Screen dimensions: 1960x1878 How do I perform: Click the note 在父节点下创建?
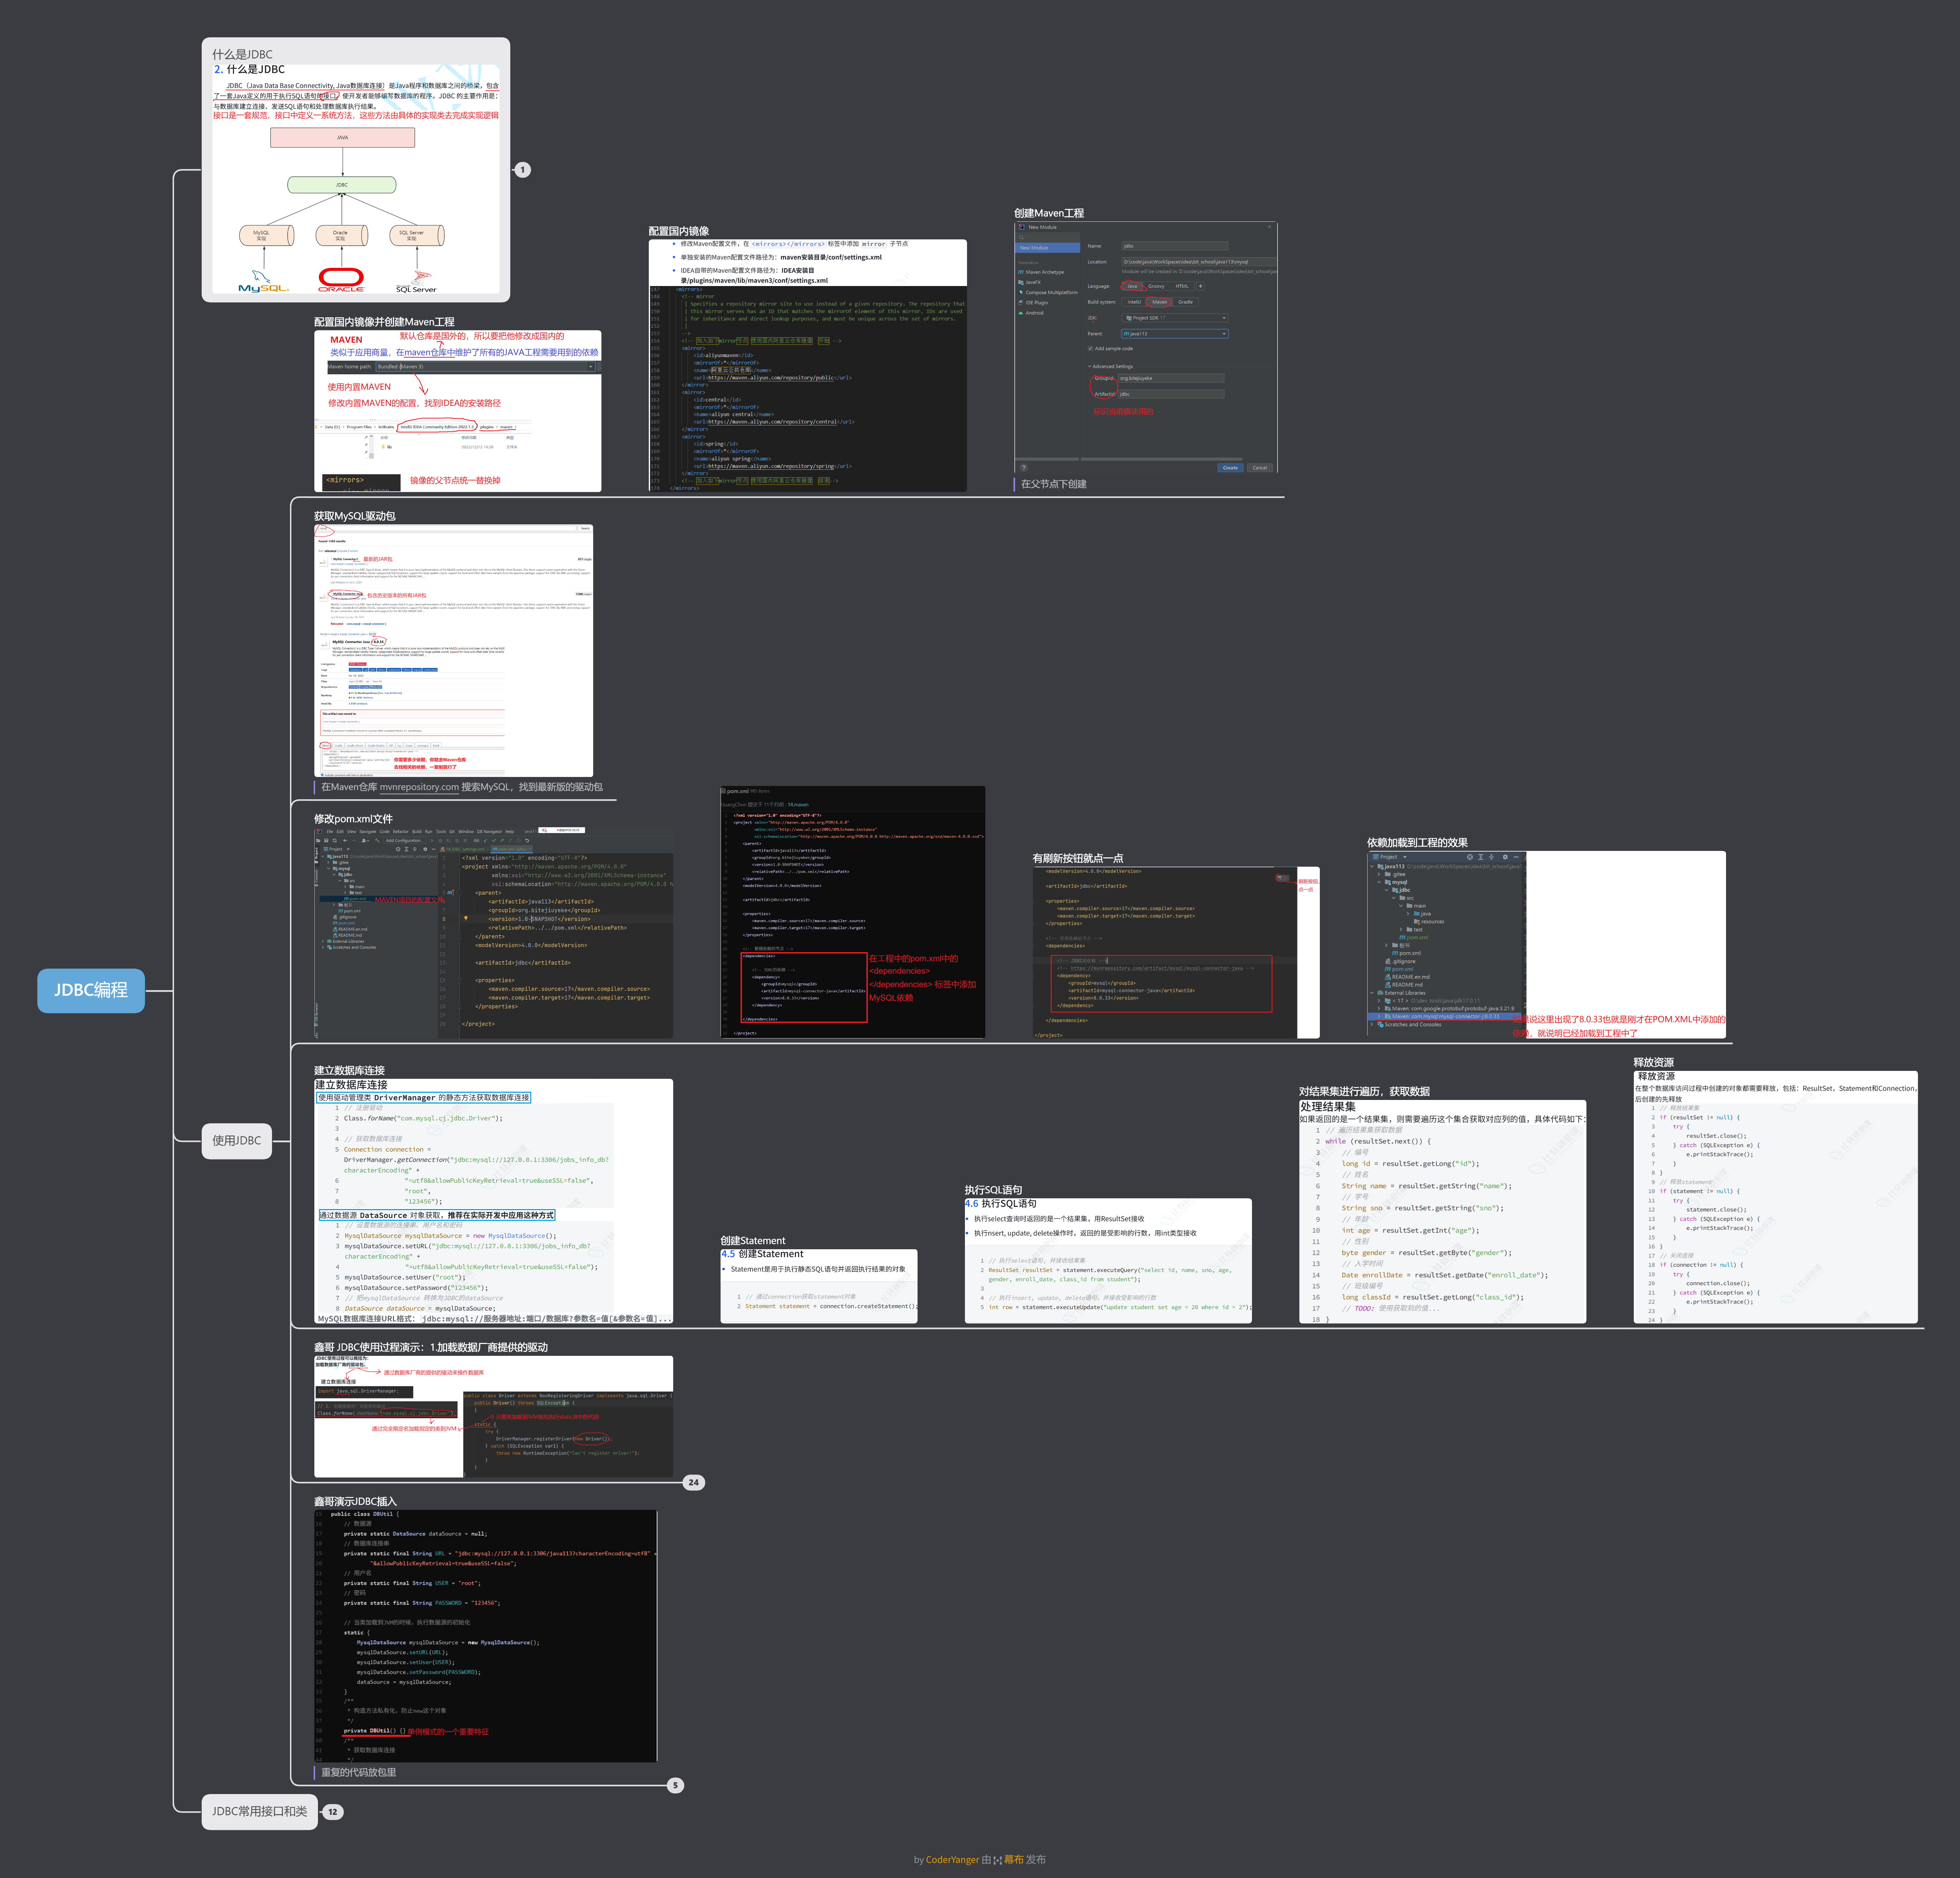click(x=1054, y=484)
